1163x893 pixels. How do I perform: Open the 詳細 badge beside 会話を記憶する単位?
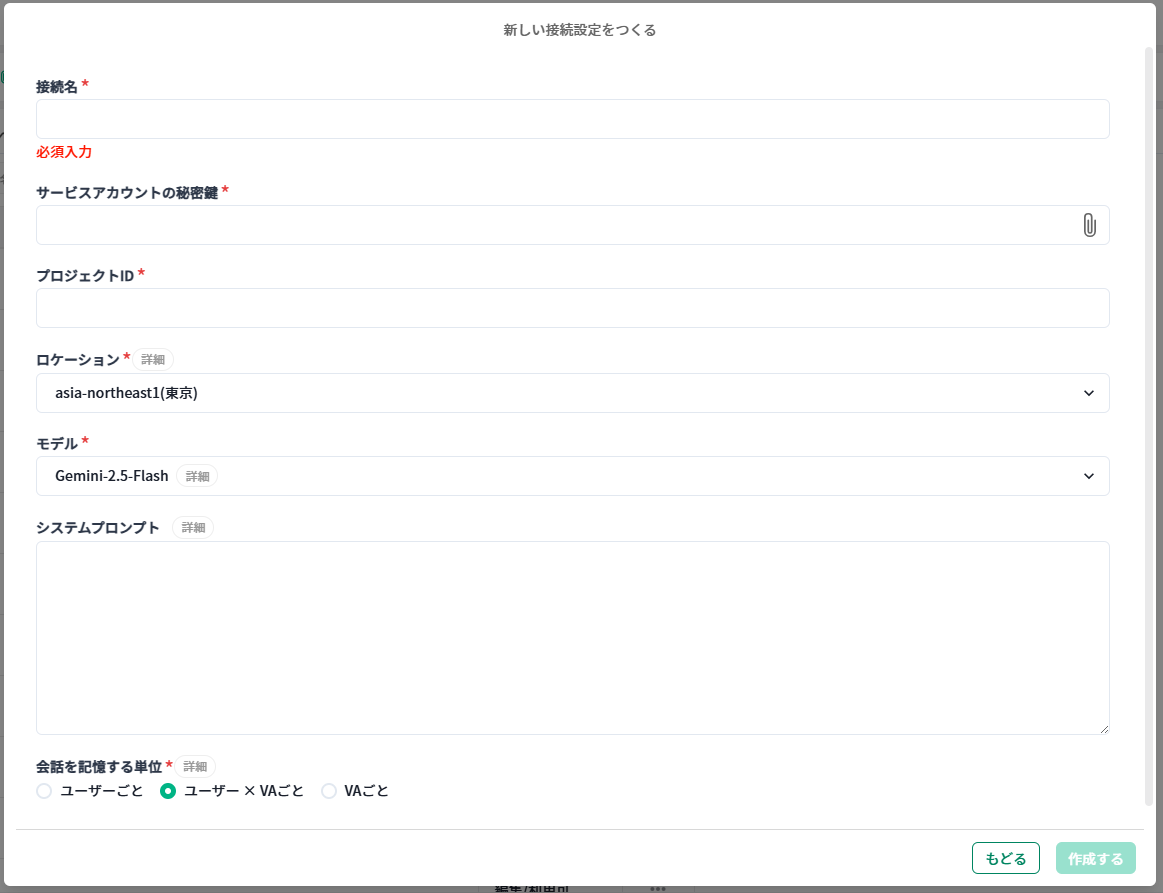point(194,766)
